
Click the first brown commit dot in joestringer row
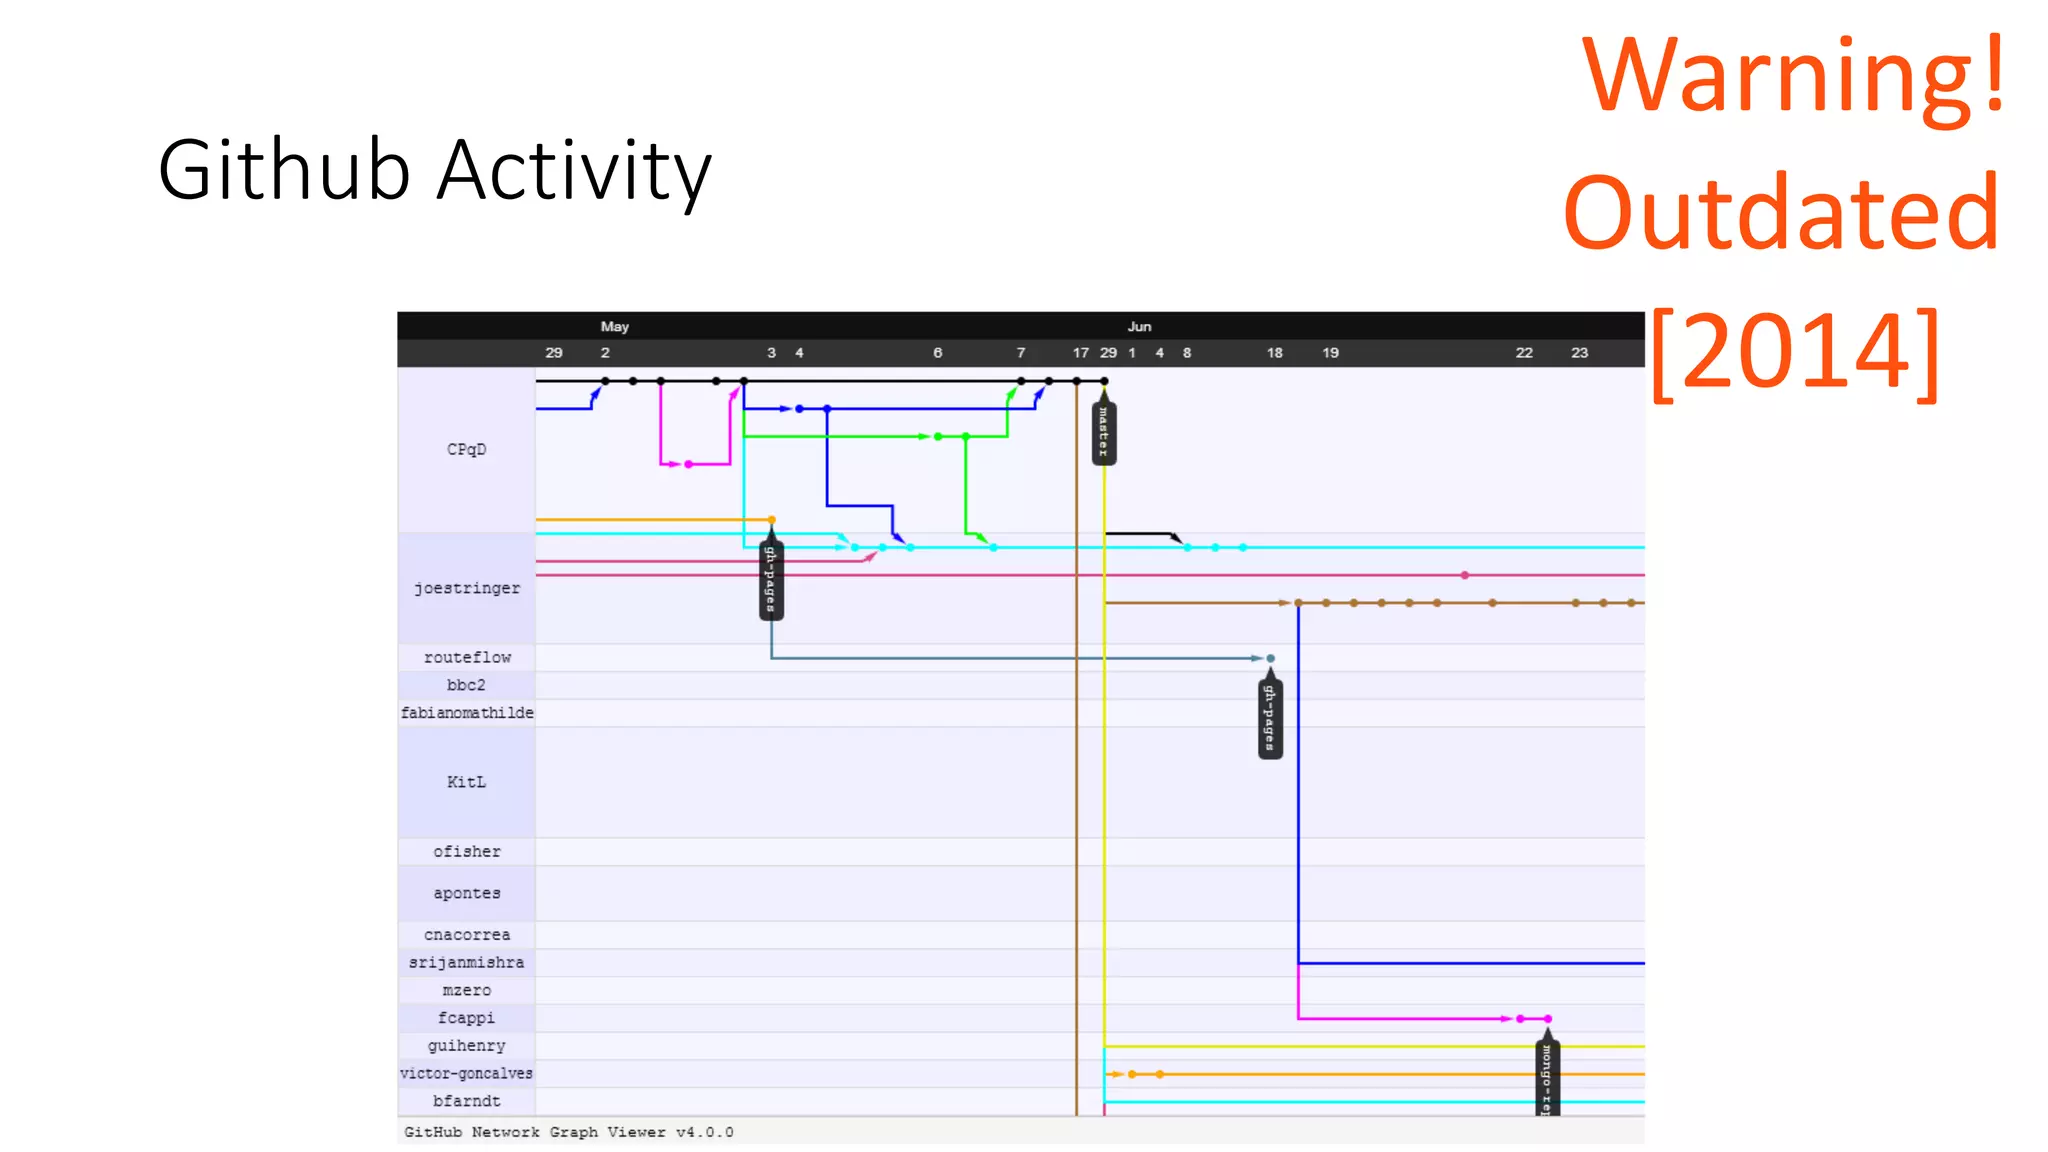(1298, 603)
